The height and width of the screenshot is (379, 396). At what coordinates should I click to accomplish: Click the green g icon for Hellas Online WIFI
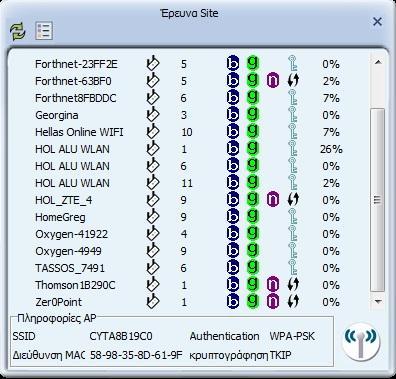[x=253, y=131]
